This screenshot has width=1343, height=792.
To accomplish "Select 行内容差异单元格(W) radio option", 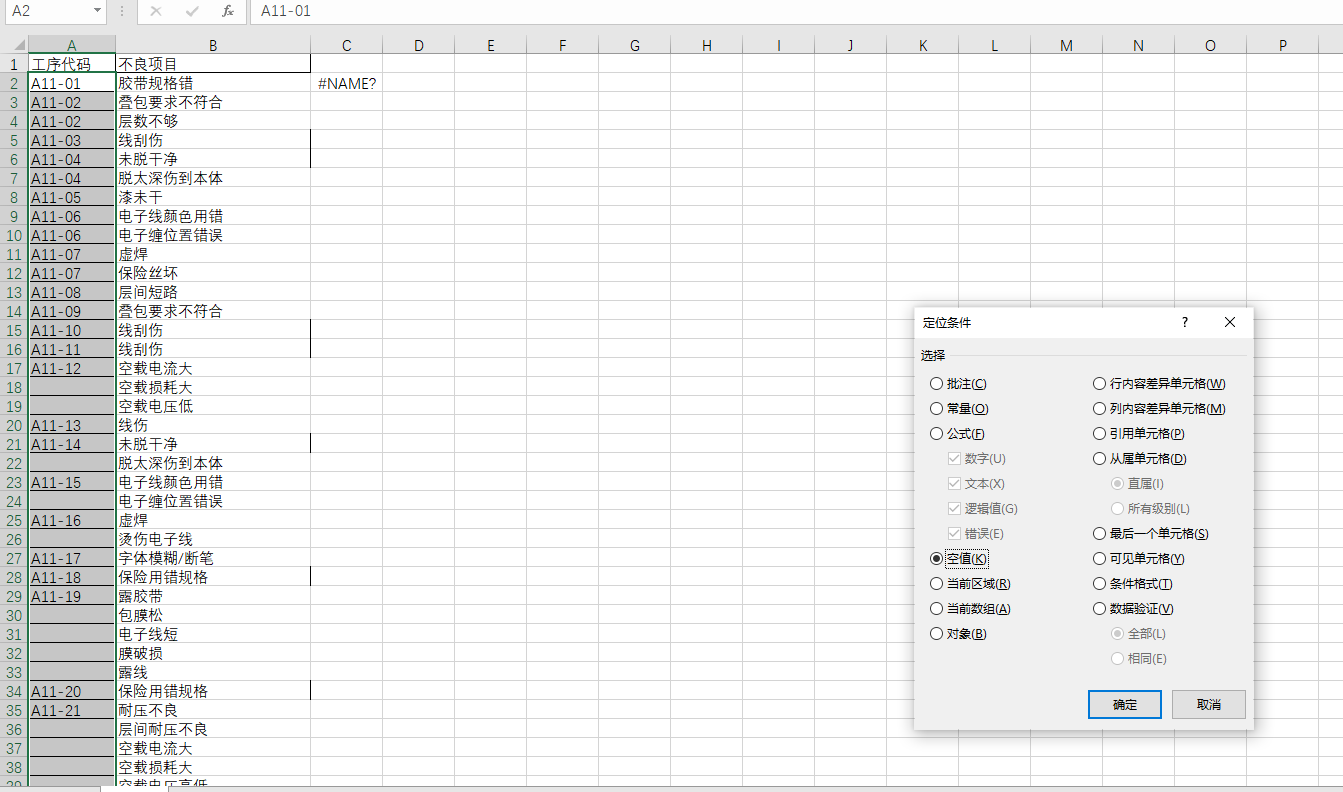I will click(1159, 384).
